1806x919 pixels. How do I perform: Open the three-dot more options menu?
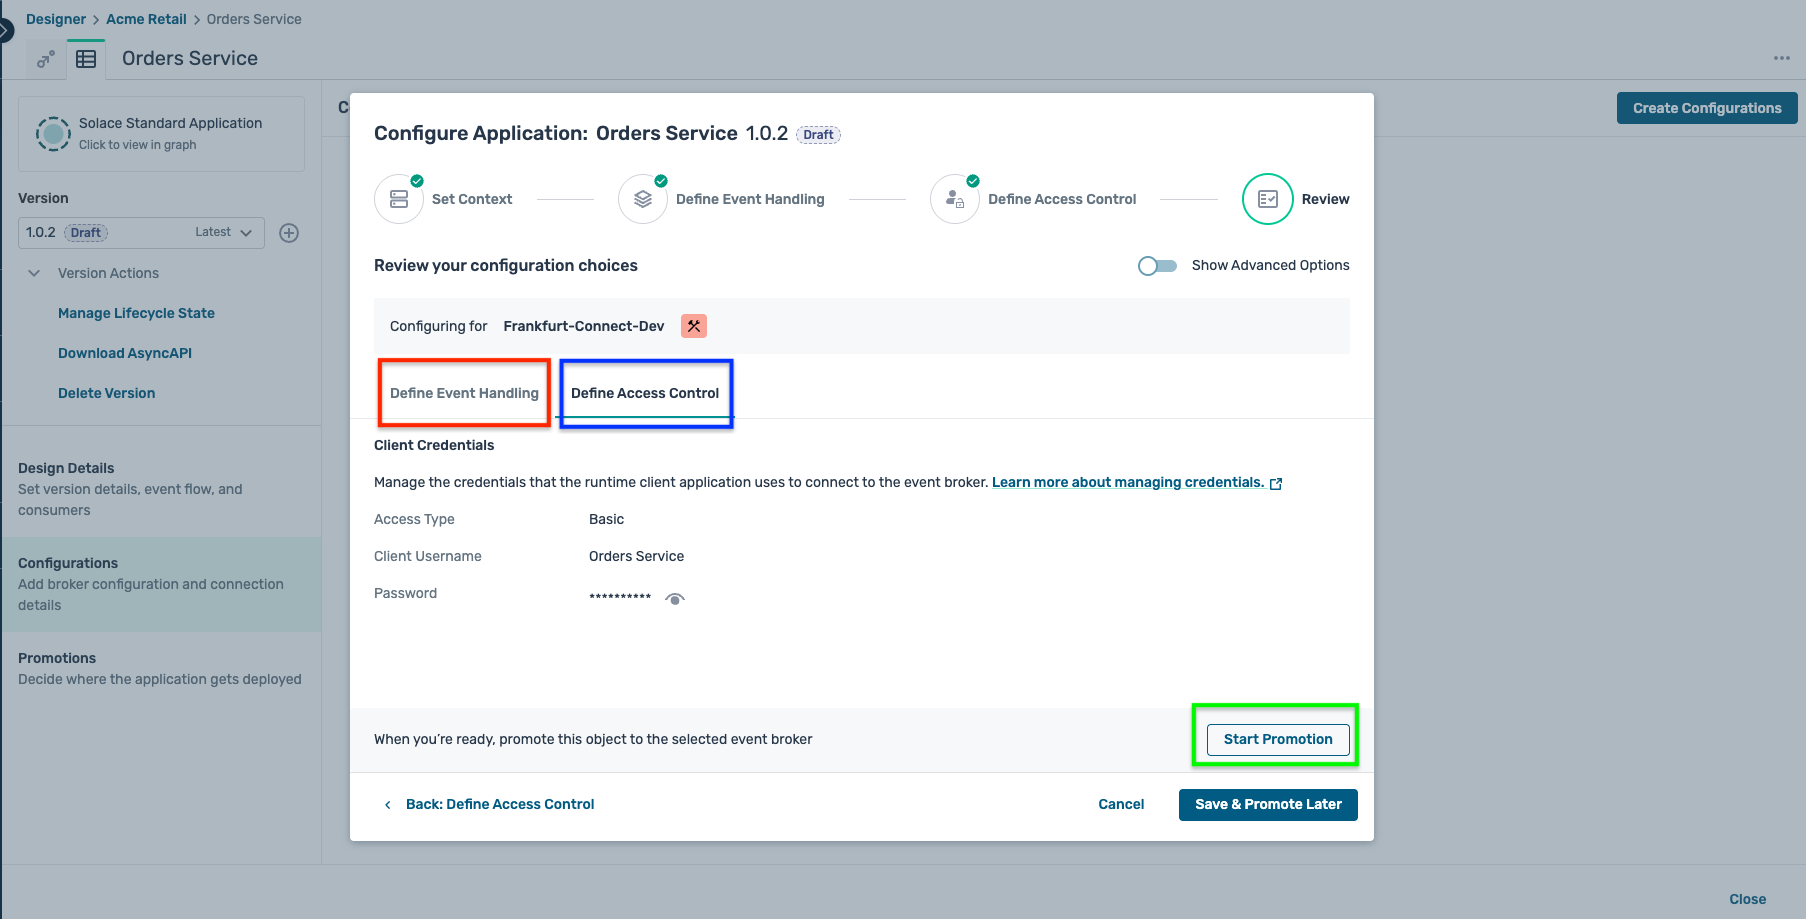(x=1781, y=58)
